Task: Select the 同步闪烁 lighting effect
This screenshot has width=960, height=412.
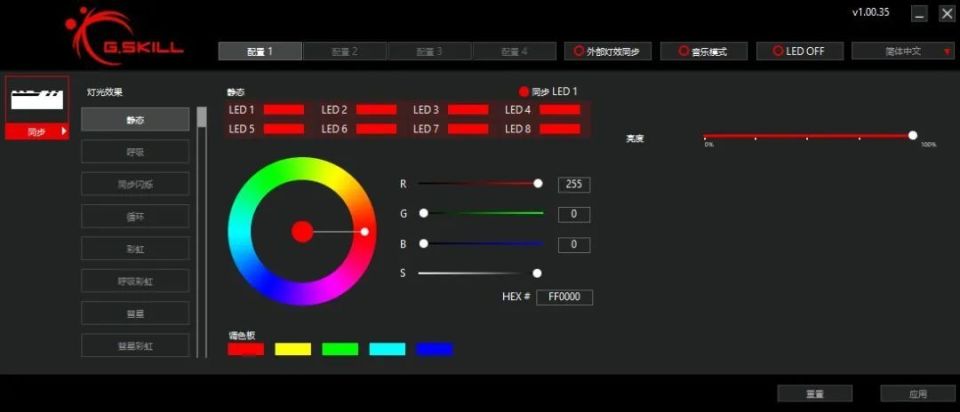Action: click(x=135, y=184)
